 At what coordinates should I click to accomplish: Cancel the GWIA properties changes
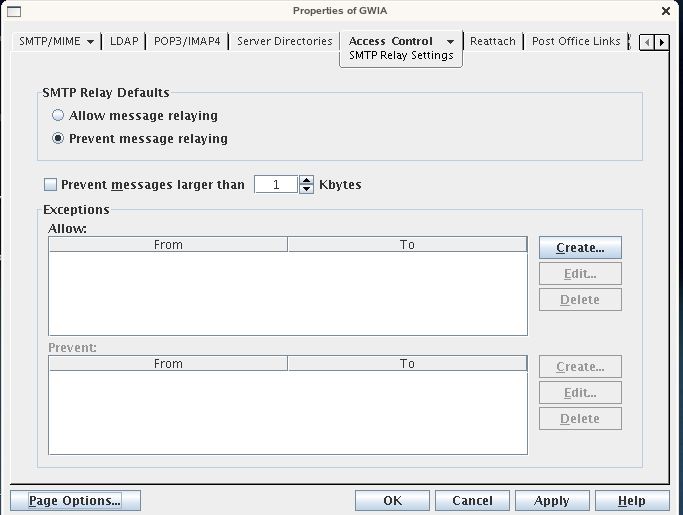472,501
